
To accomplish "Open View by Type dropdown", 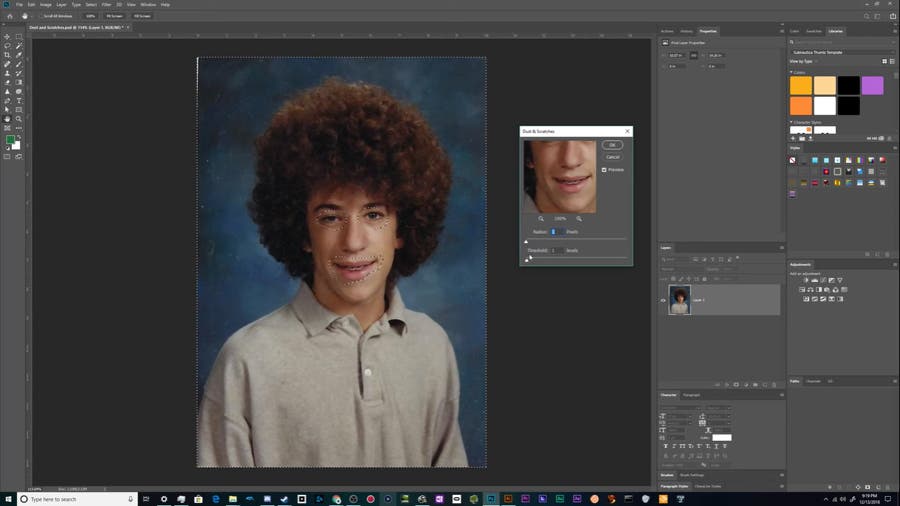I will pos(803,61).
